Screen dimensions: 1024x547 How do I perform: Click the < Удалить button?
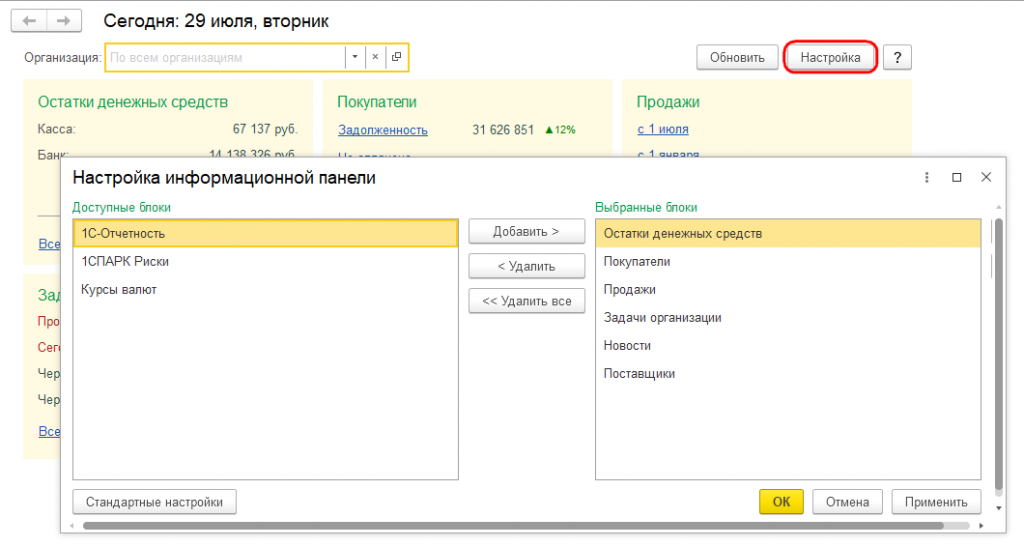pyautogui.click(x=526, y=266)
